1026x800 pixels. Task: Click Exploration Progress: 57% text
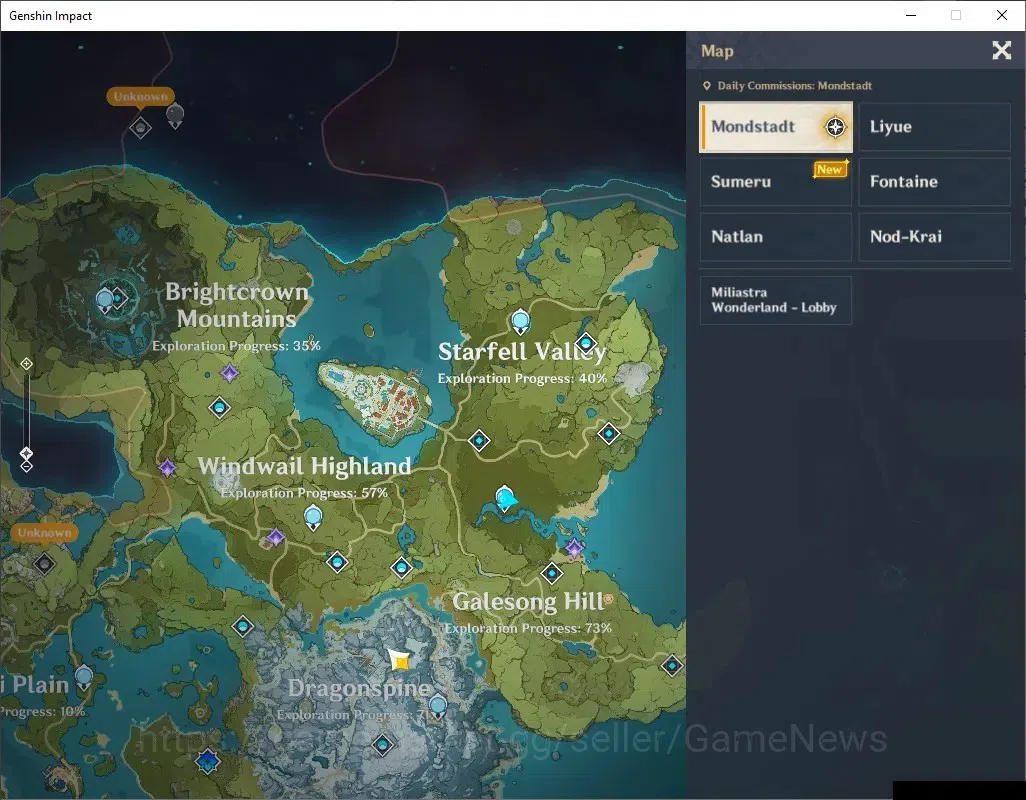[x=304, y=493]
